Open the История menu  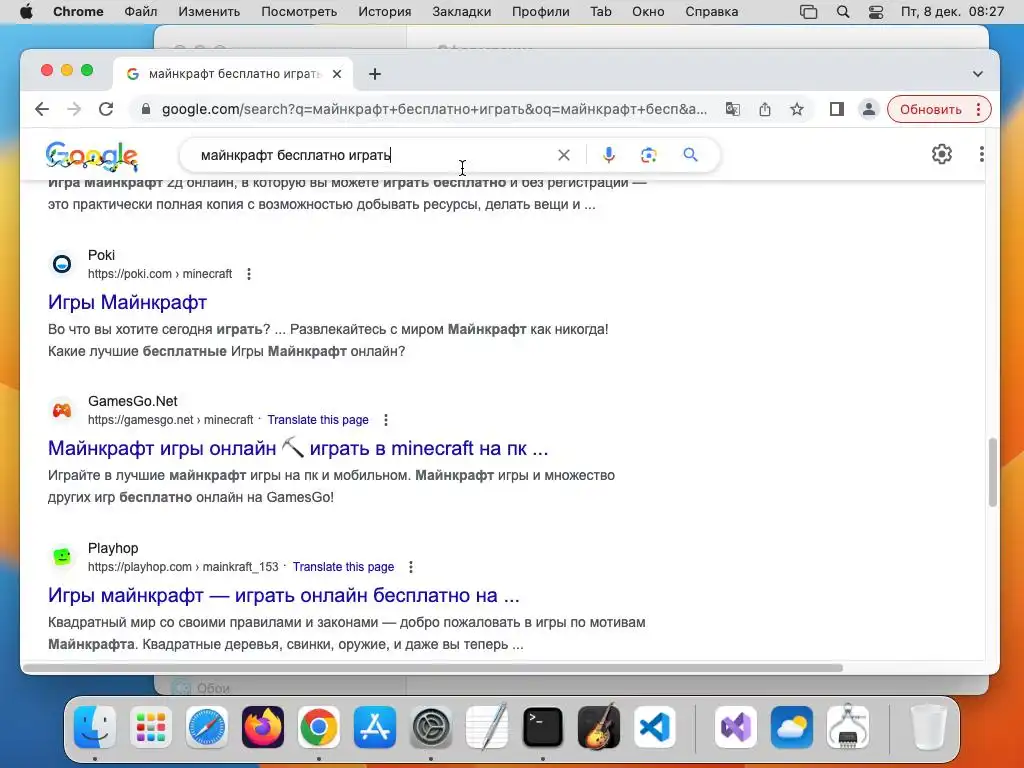385,12
